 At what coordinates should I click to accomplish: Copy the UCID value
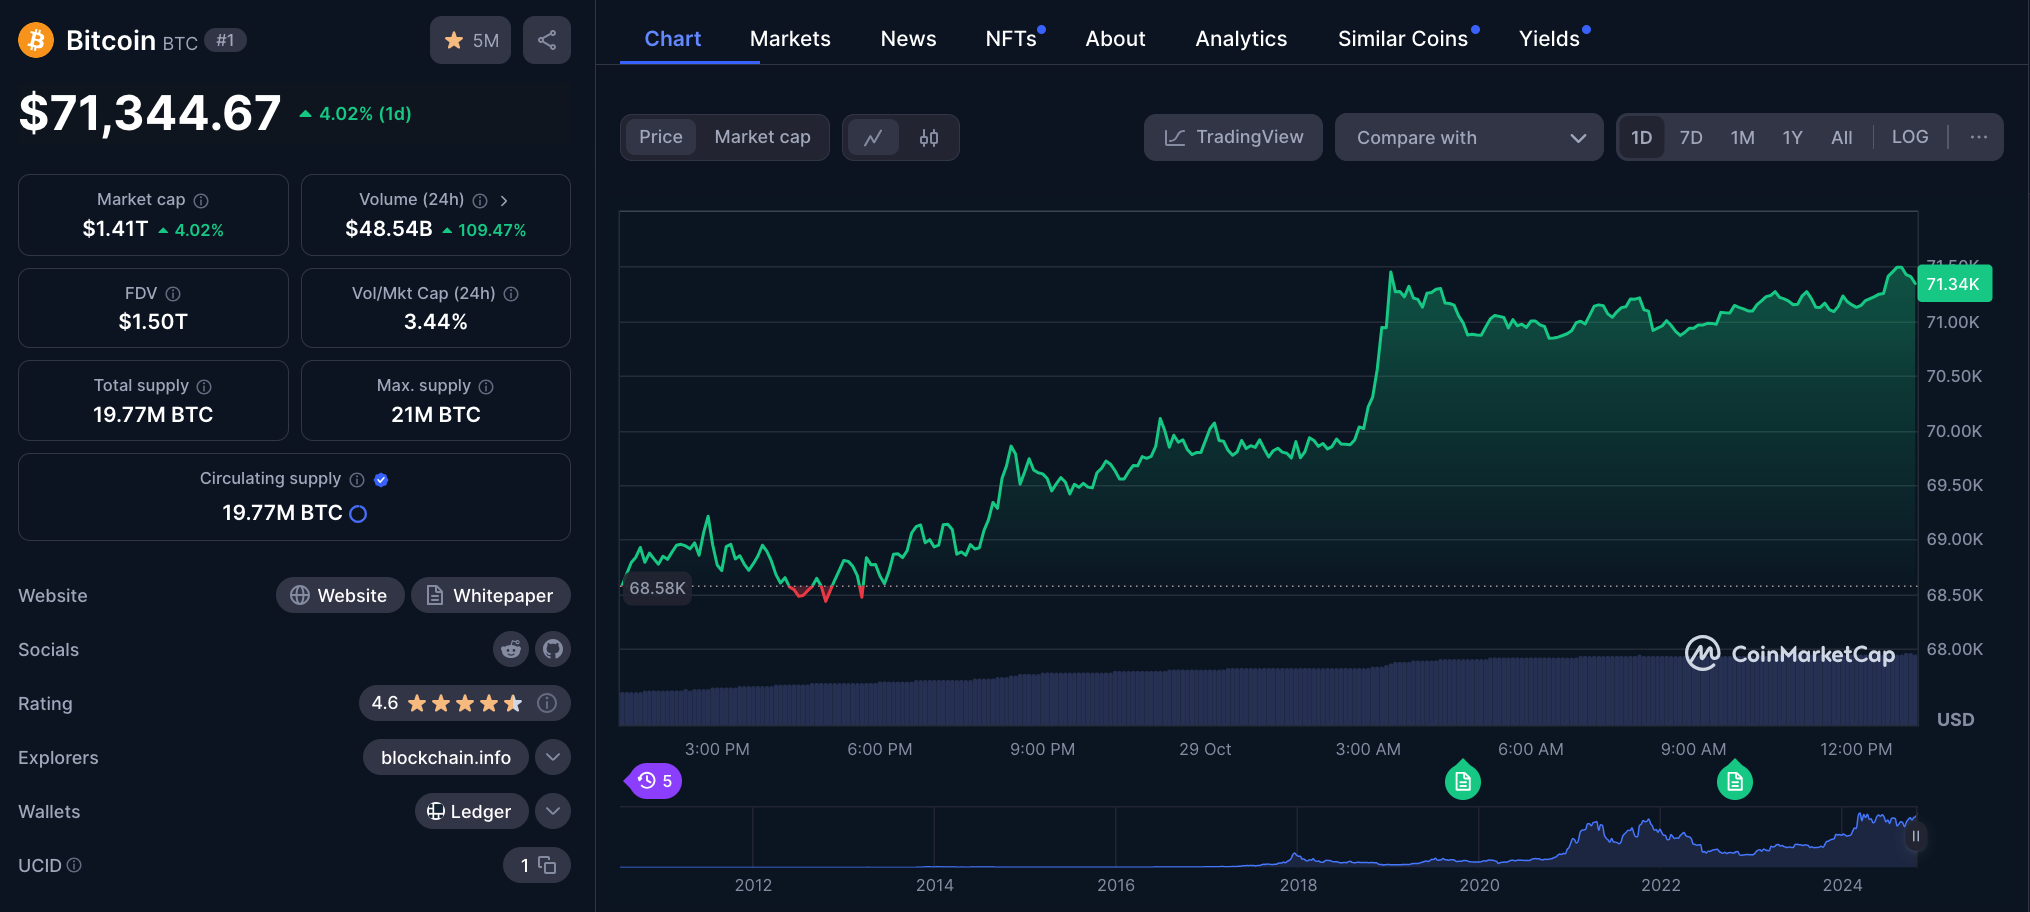click(x=547, y=865)
